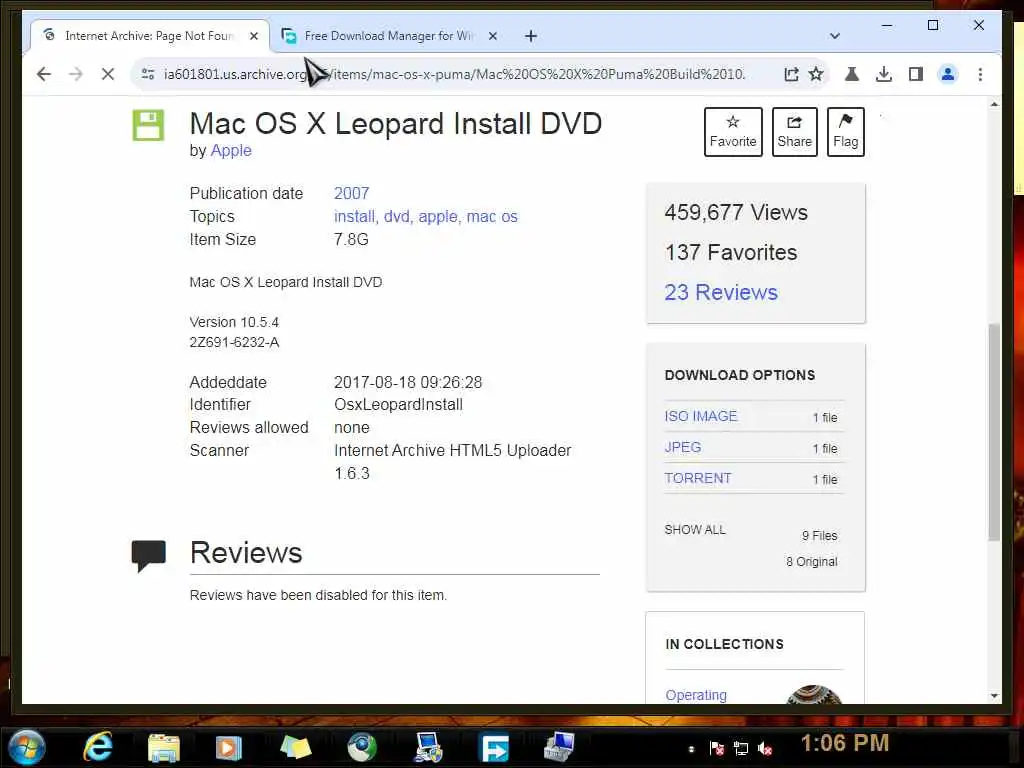
Task: Open a new tab with the plus button
Action: pos(531,36)
